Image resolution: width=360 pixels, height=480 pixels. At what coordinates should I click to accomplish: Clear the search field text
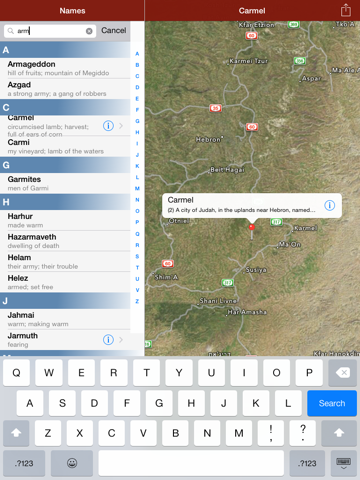[x=89, y=31]
